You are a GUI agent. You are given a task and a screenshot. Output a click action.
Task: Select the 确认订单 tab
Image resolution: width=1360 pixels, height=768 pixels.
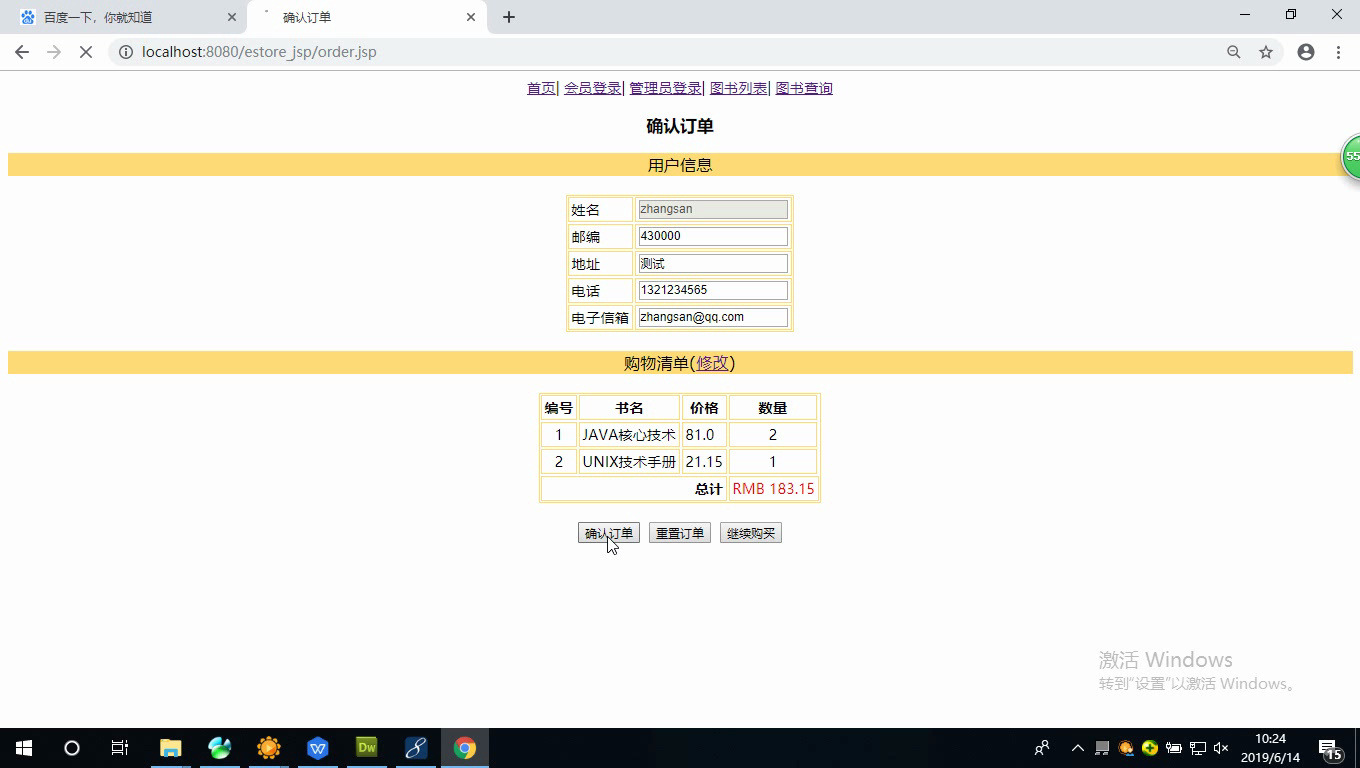(x=366, y=17)
